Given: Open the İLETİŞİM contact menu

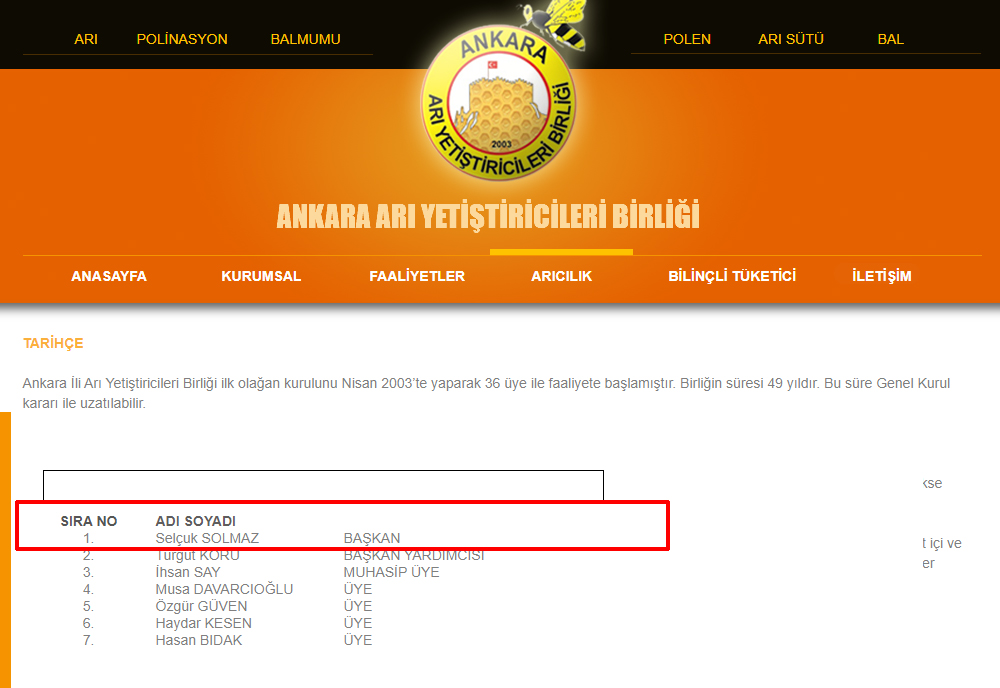Looking at the screenshot, I should [881, 276].
